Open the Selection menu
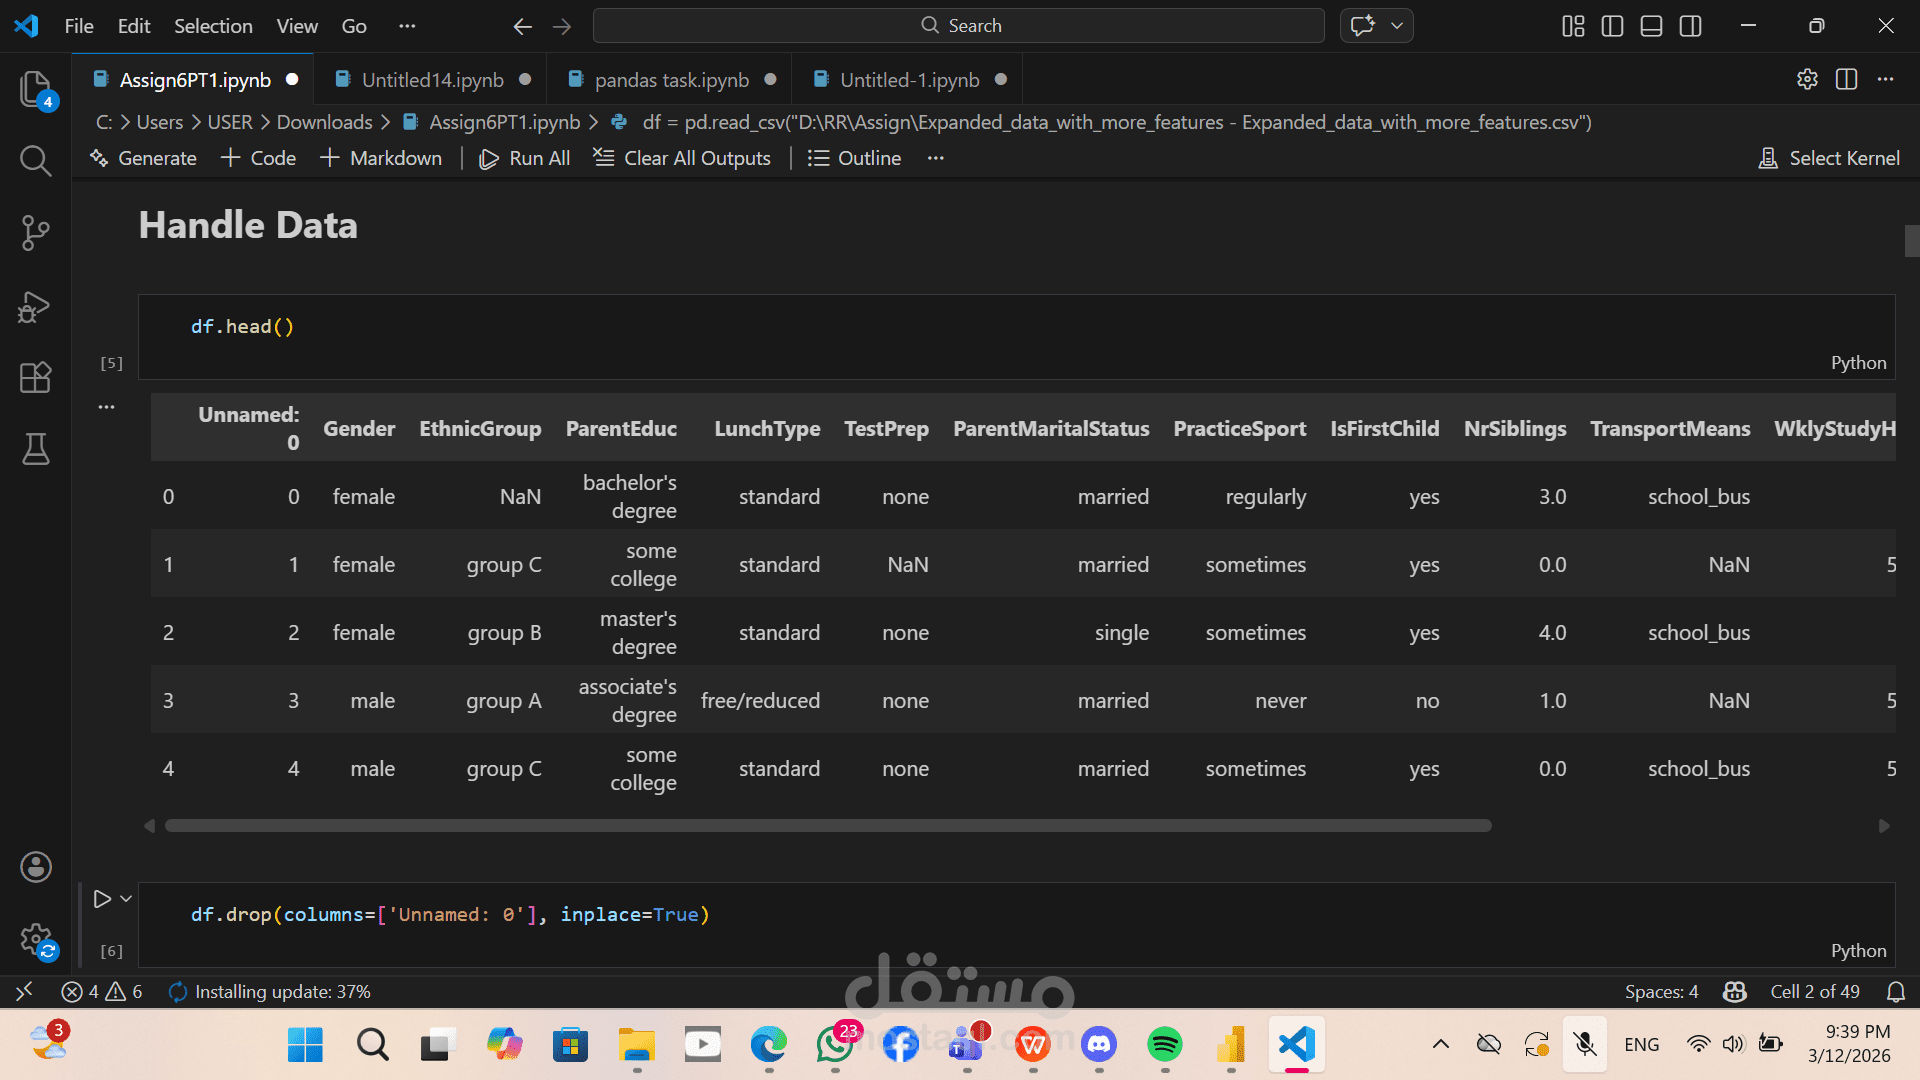Viewport: 1920px width, 1080px height. [x=213, y=26]
